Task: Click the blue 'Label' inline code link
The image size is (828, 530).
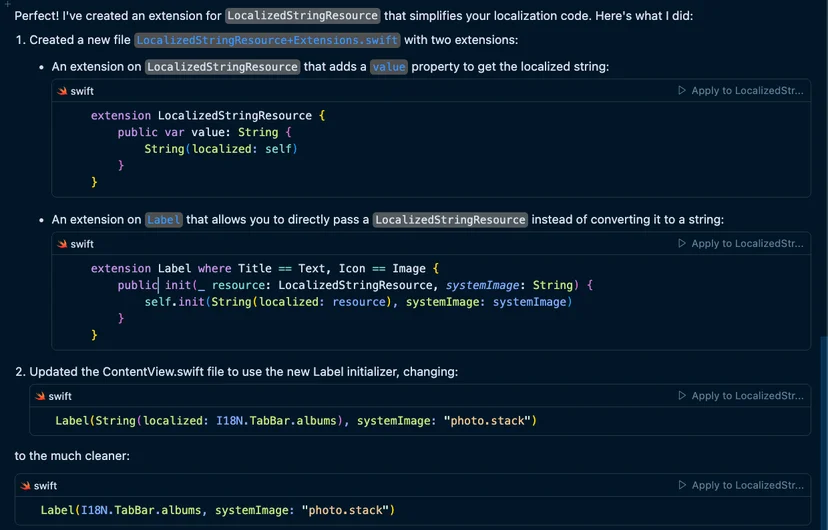Action: 164,220
